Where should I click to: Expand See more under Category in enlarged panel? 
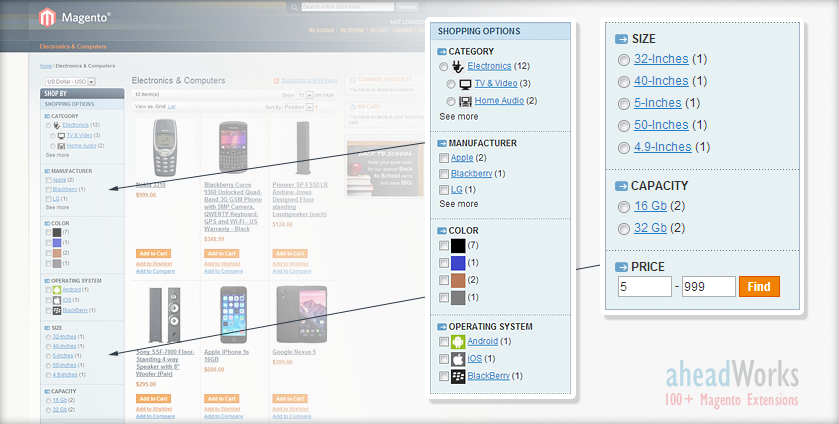(x=459, y=117)
